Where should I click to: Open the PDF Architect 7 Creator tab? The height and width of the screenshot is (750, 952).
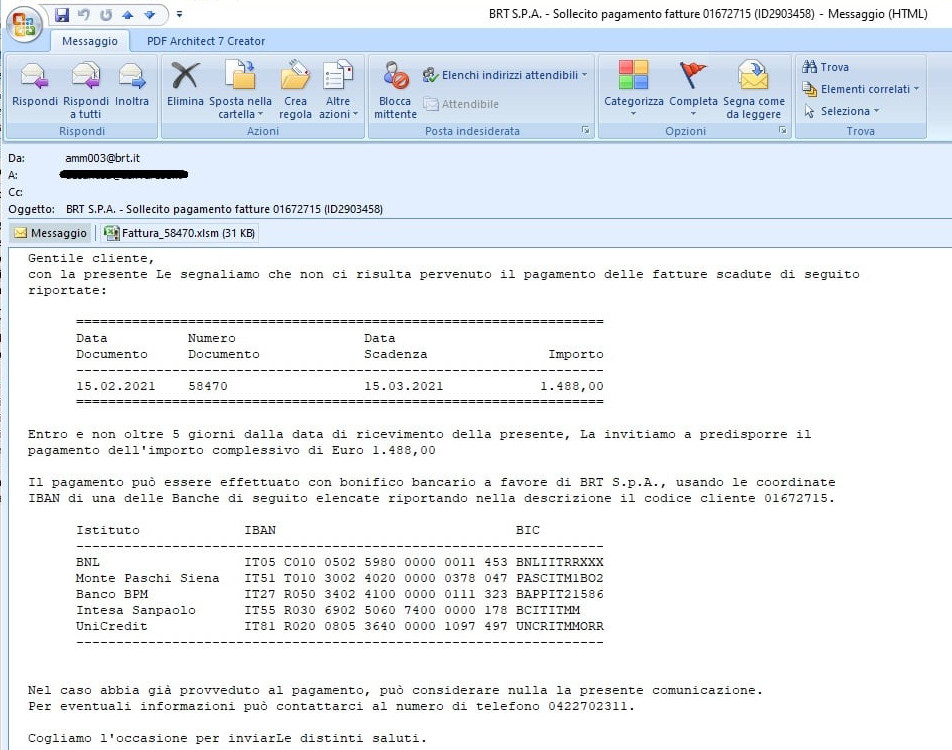pyautogui.click(x=206, y=41)
